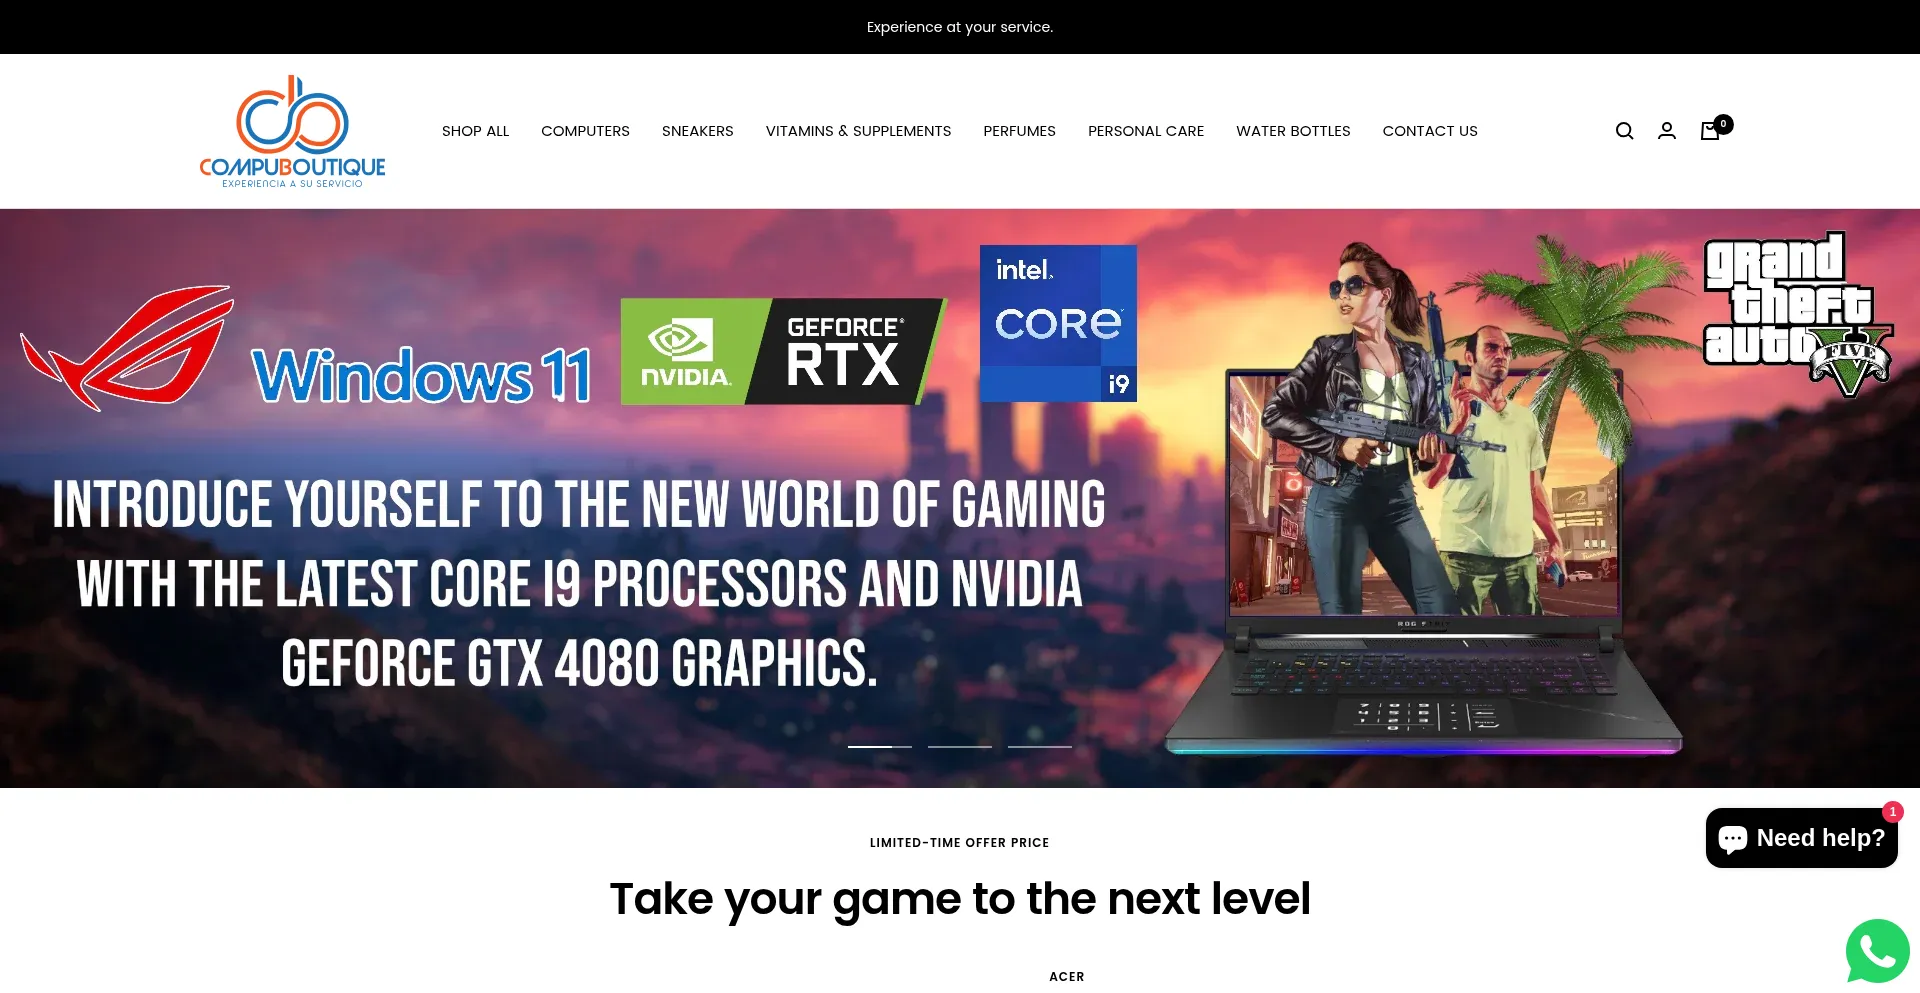Select Vitamins & Supplements in navigation
Screen dimensions: 1920x993
[x=858, y=131]
